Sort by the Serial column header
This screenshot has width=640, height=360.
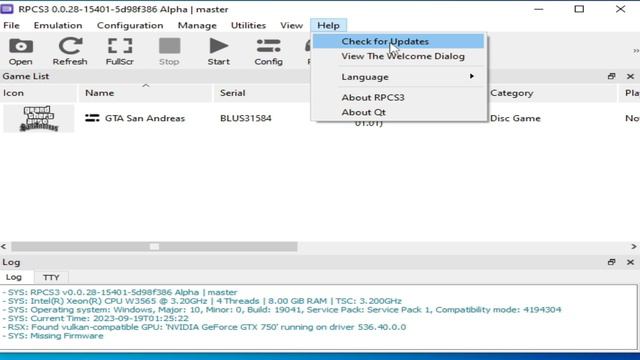(261, 93)
